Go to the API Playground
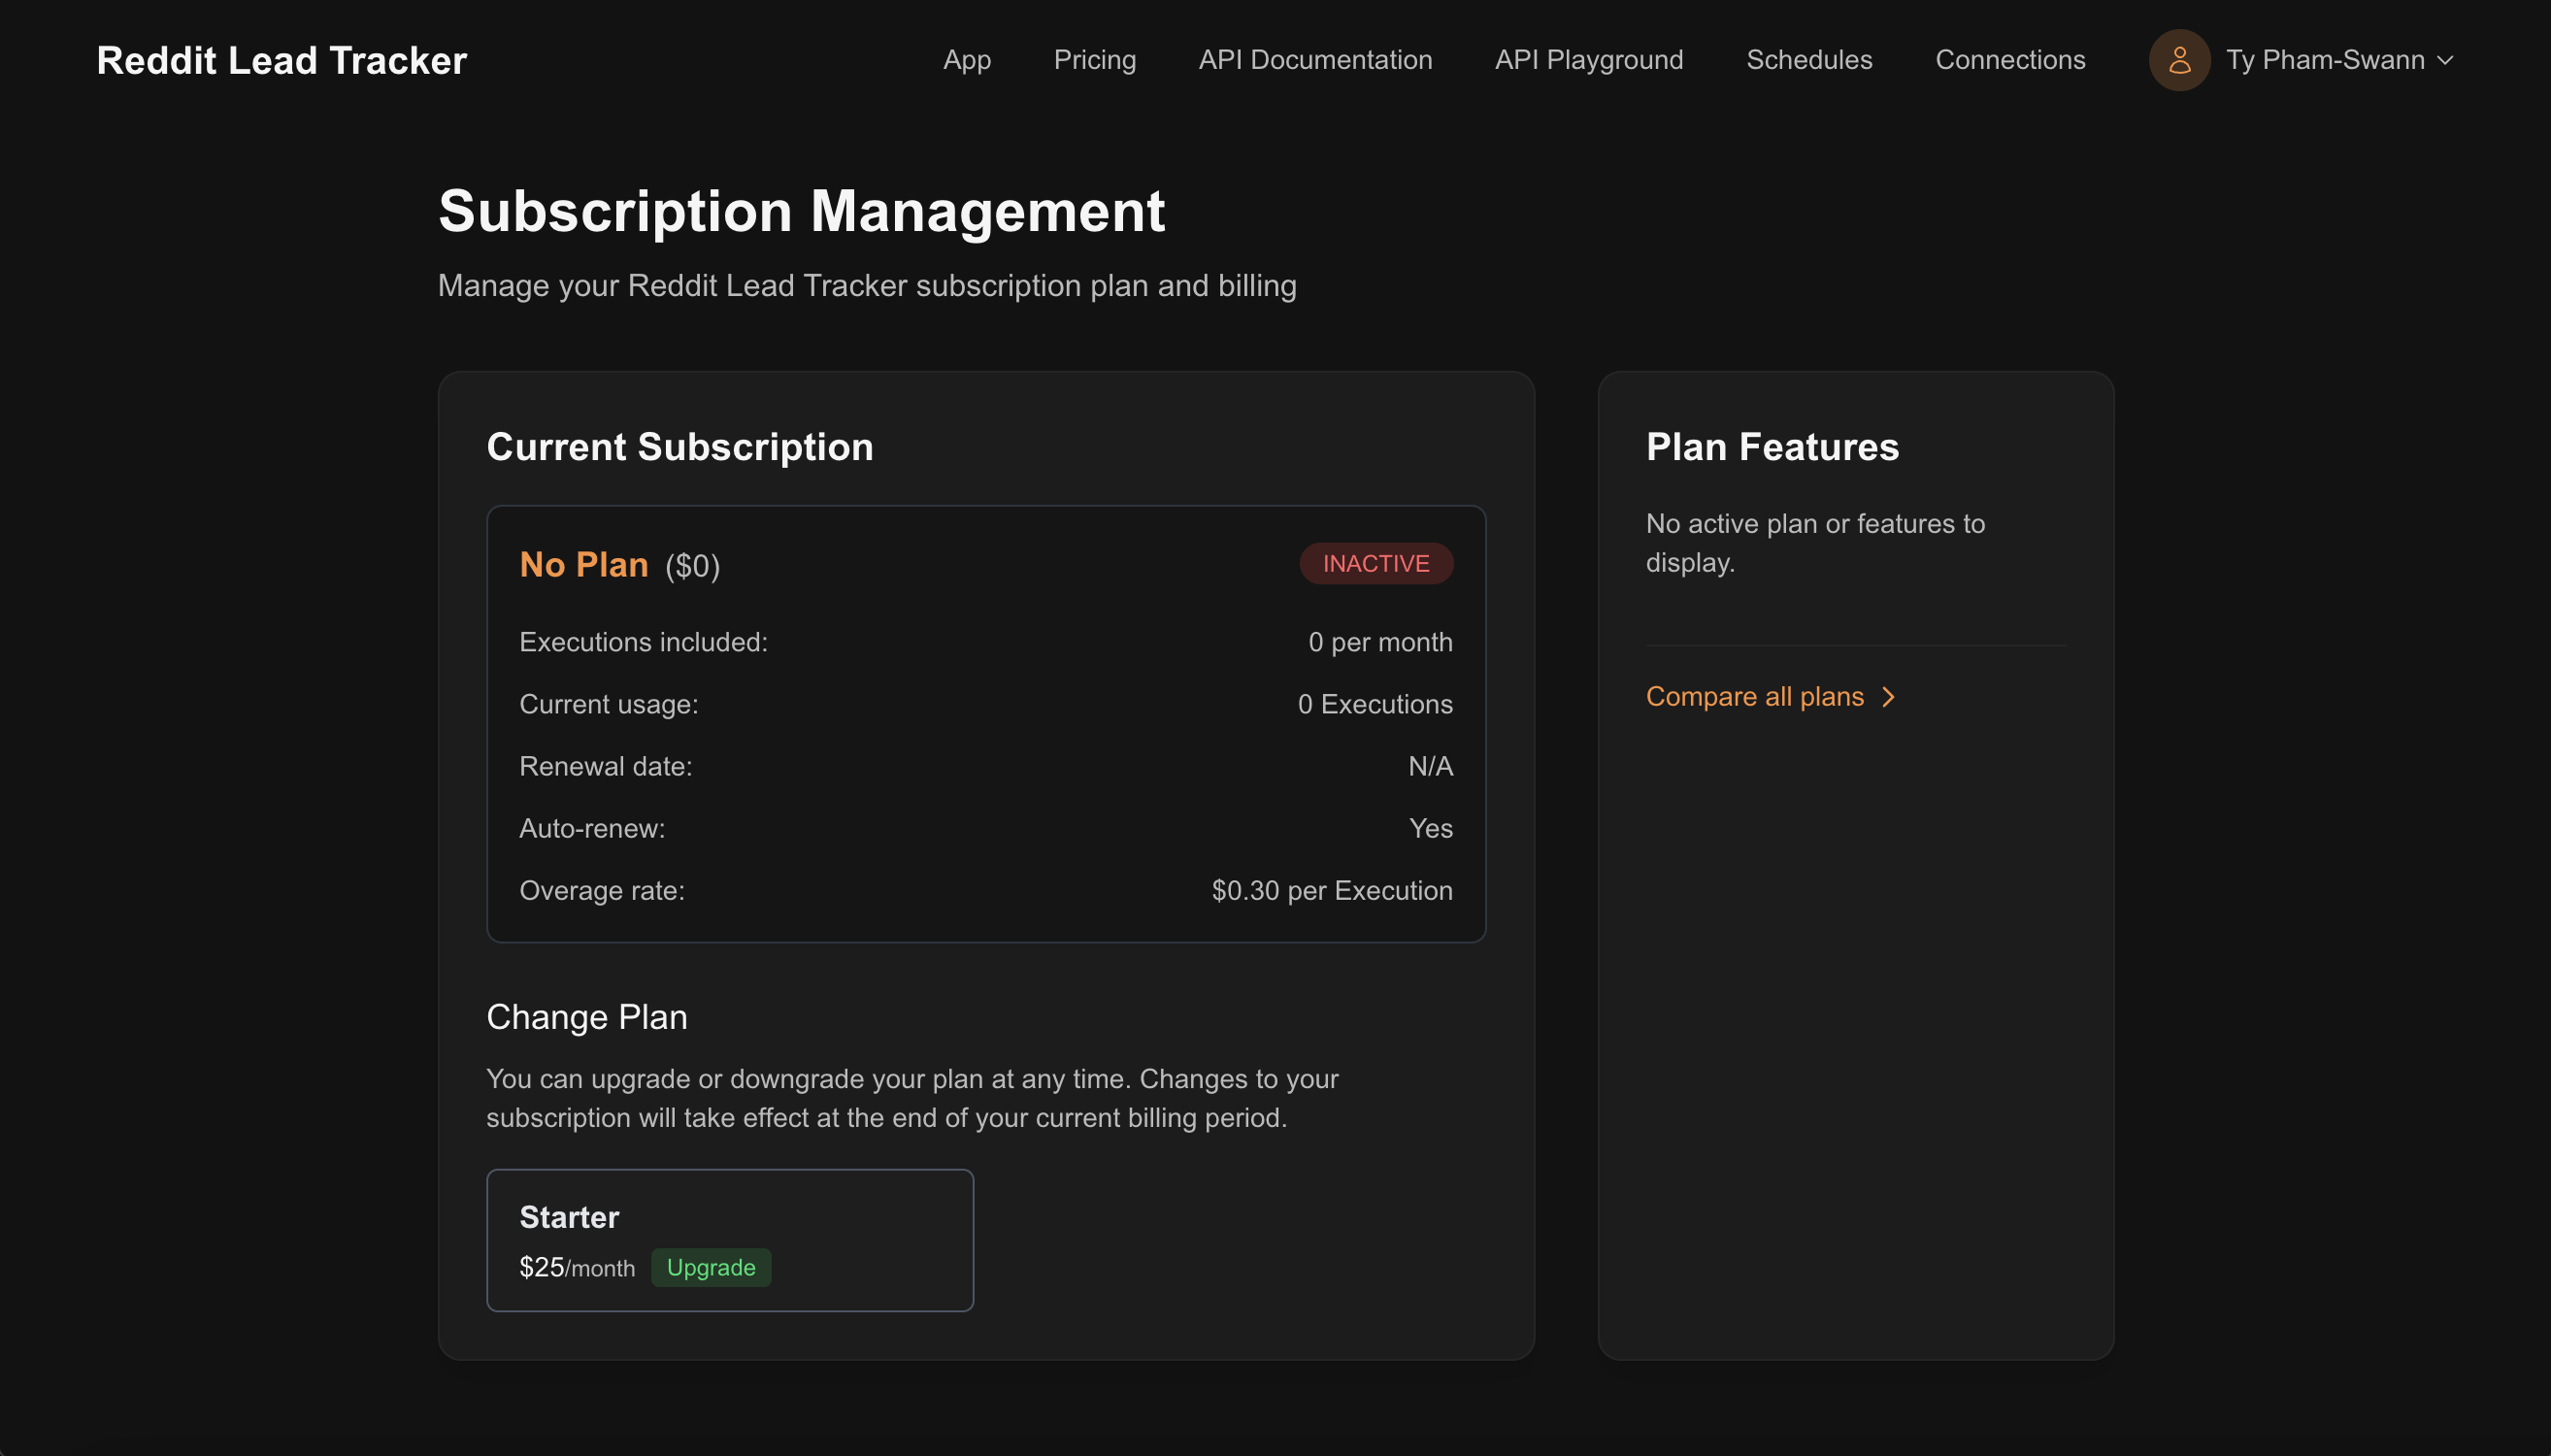 [x=1587, y=60]
